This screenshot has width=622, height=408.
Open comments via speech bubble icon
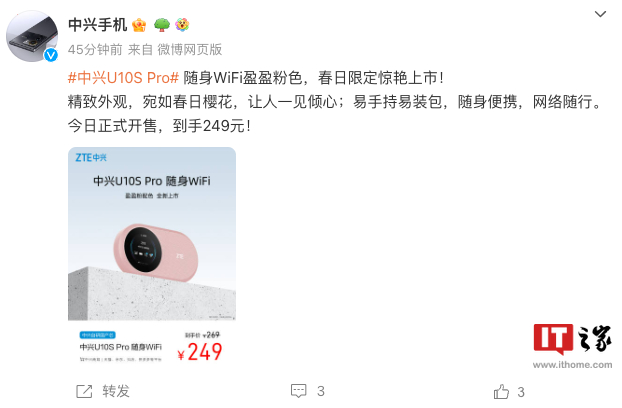tap(298, 391)
